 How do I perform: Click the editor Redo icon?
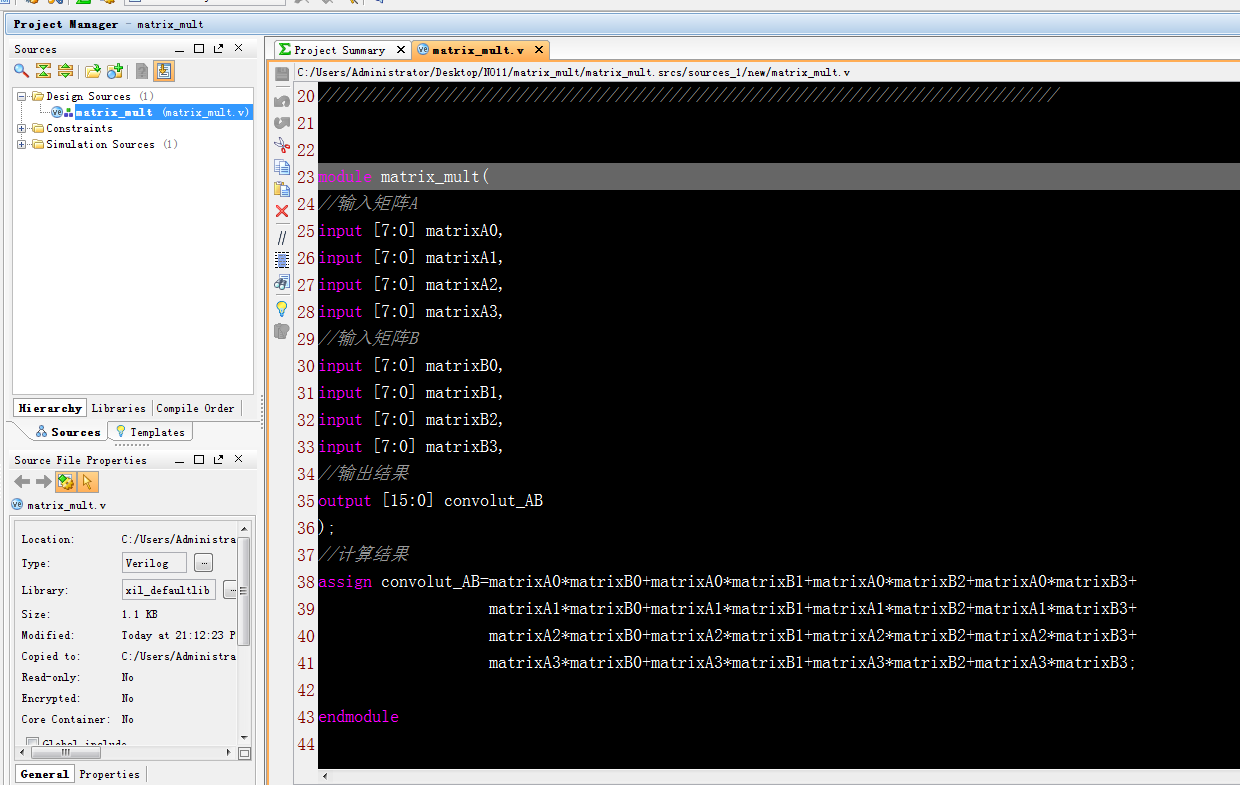coord(282,122)
